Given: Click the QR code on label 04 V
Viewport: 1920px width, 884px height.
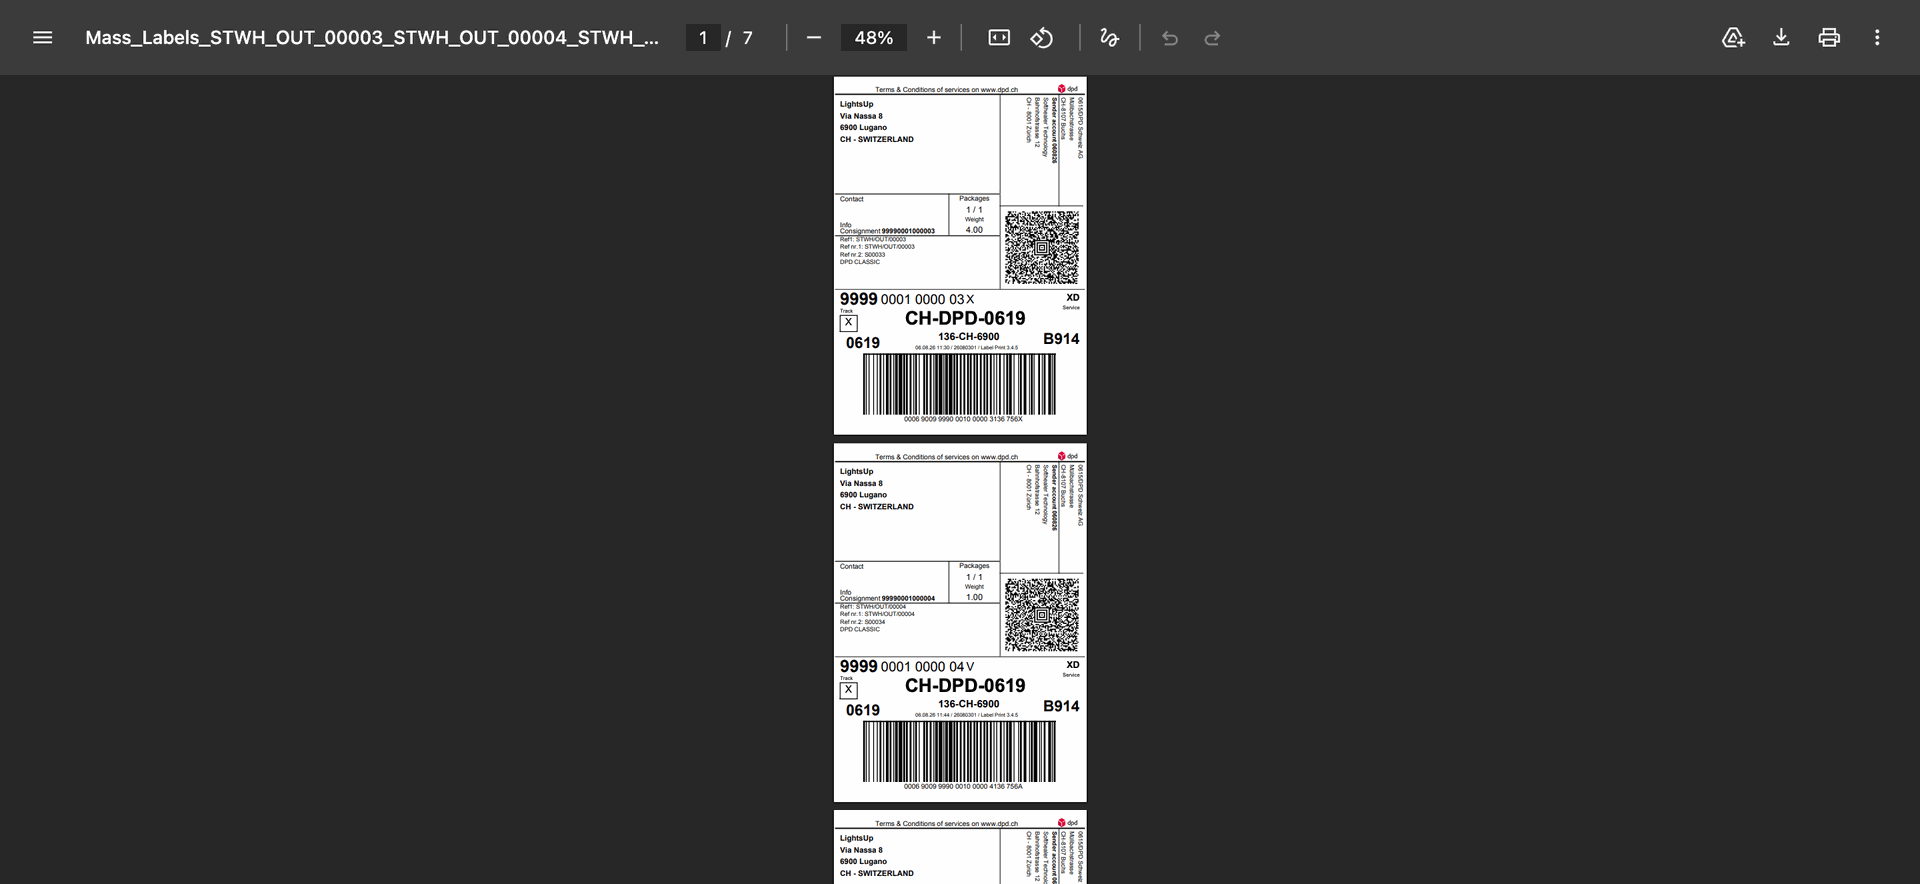Looking at the screenshot, I should click(1042, 614).
